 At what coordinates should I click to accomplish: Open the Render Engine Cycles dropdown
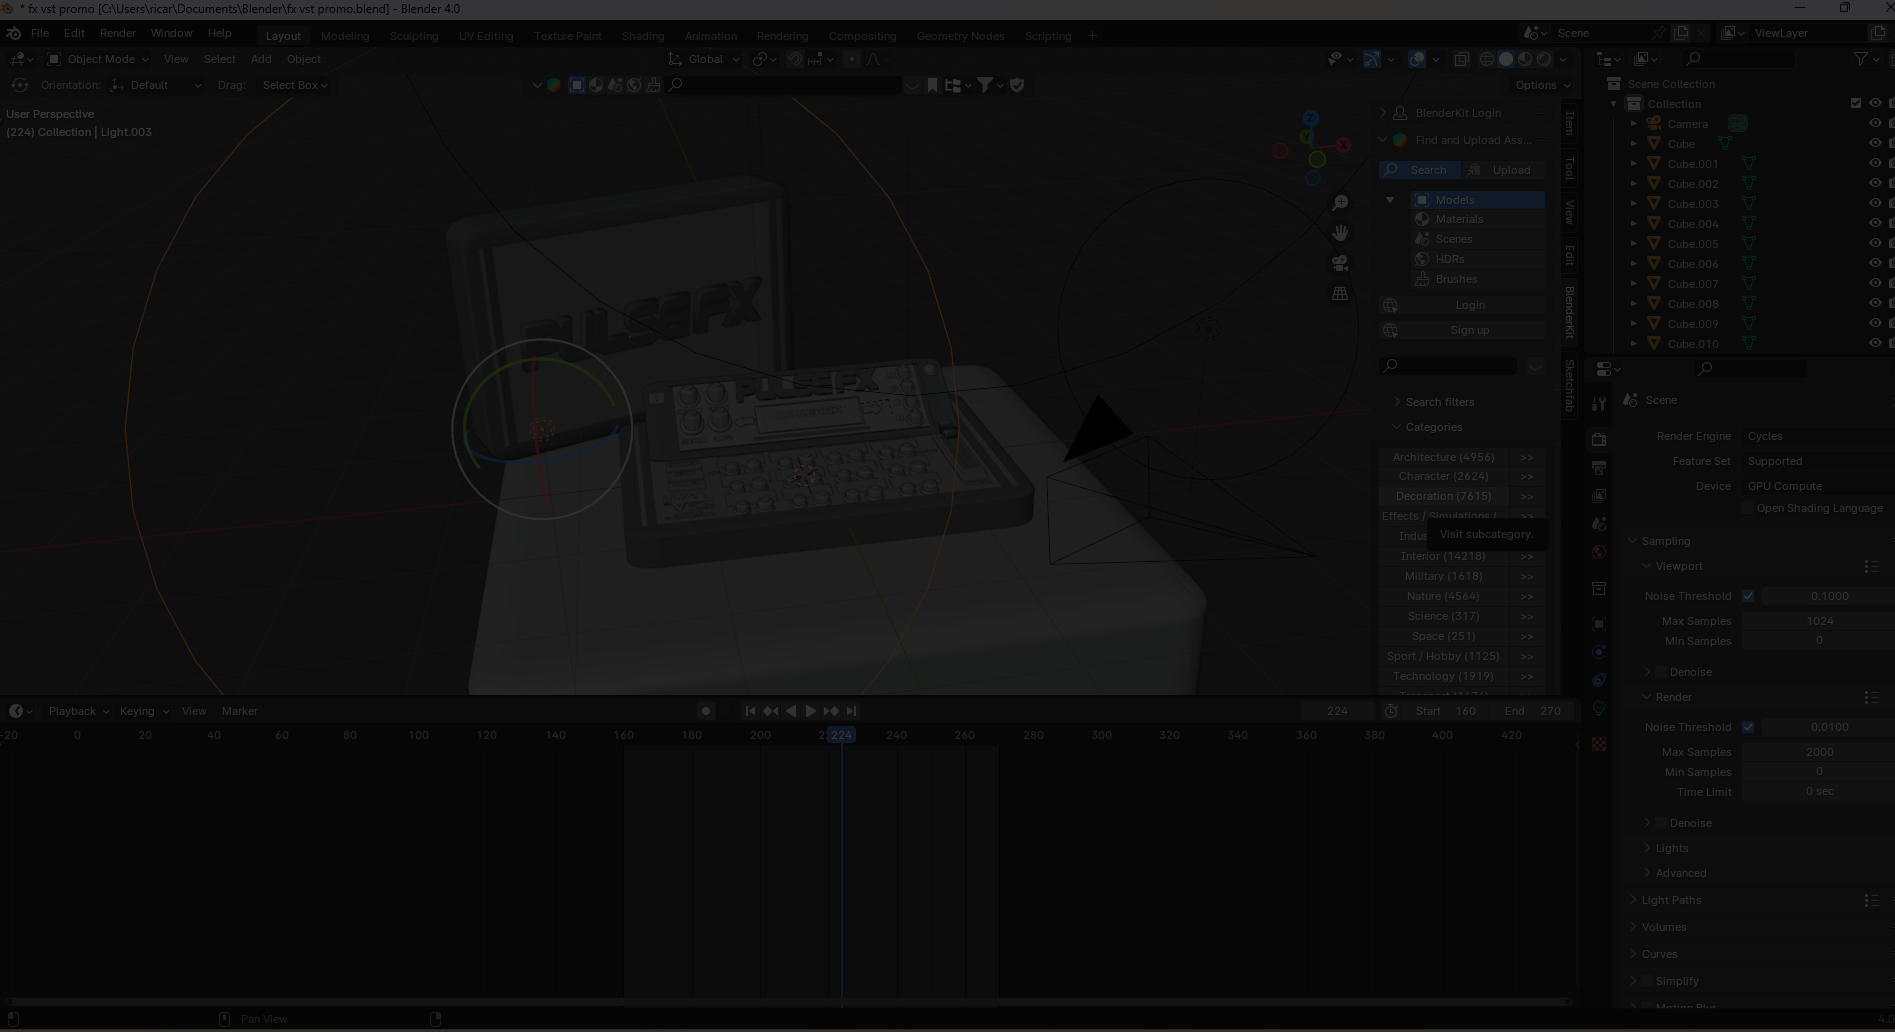1817,436
